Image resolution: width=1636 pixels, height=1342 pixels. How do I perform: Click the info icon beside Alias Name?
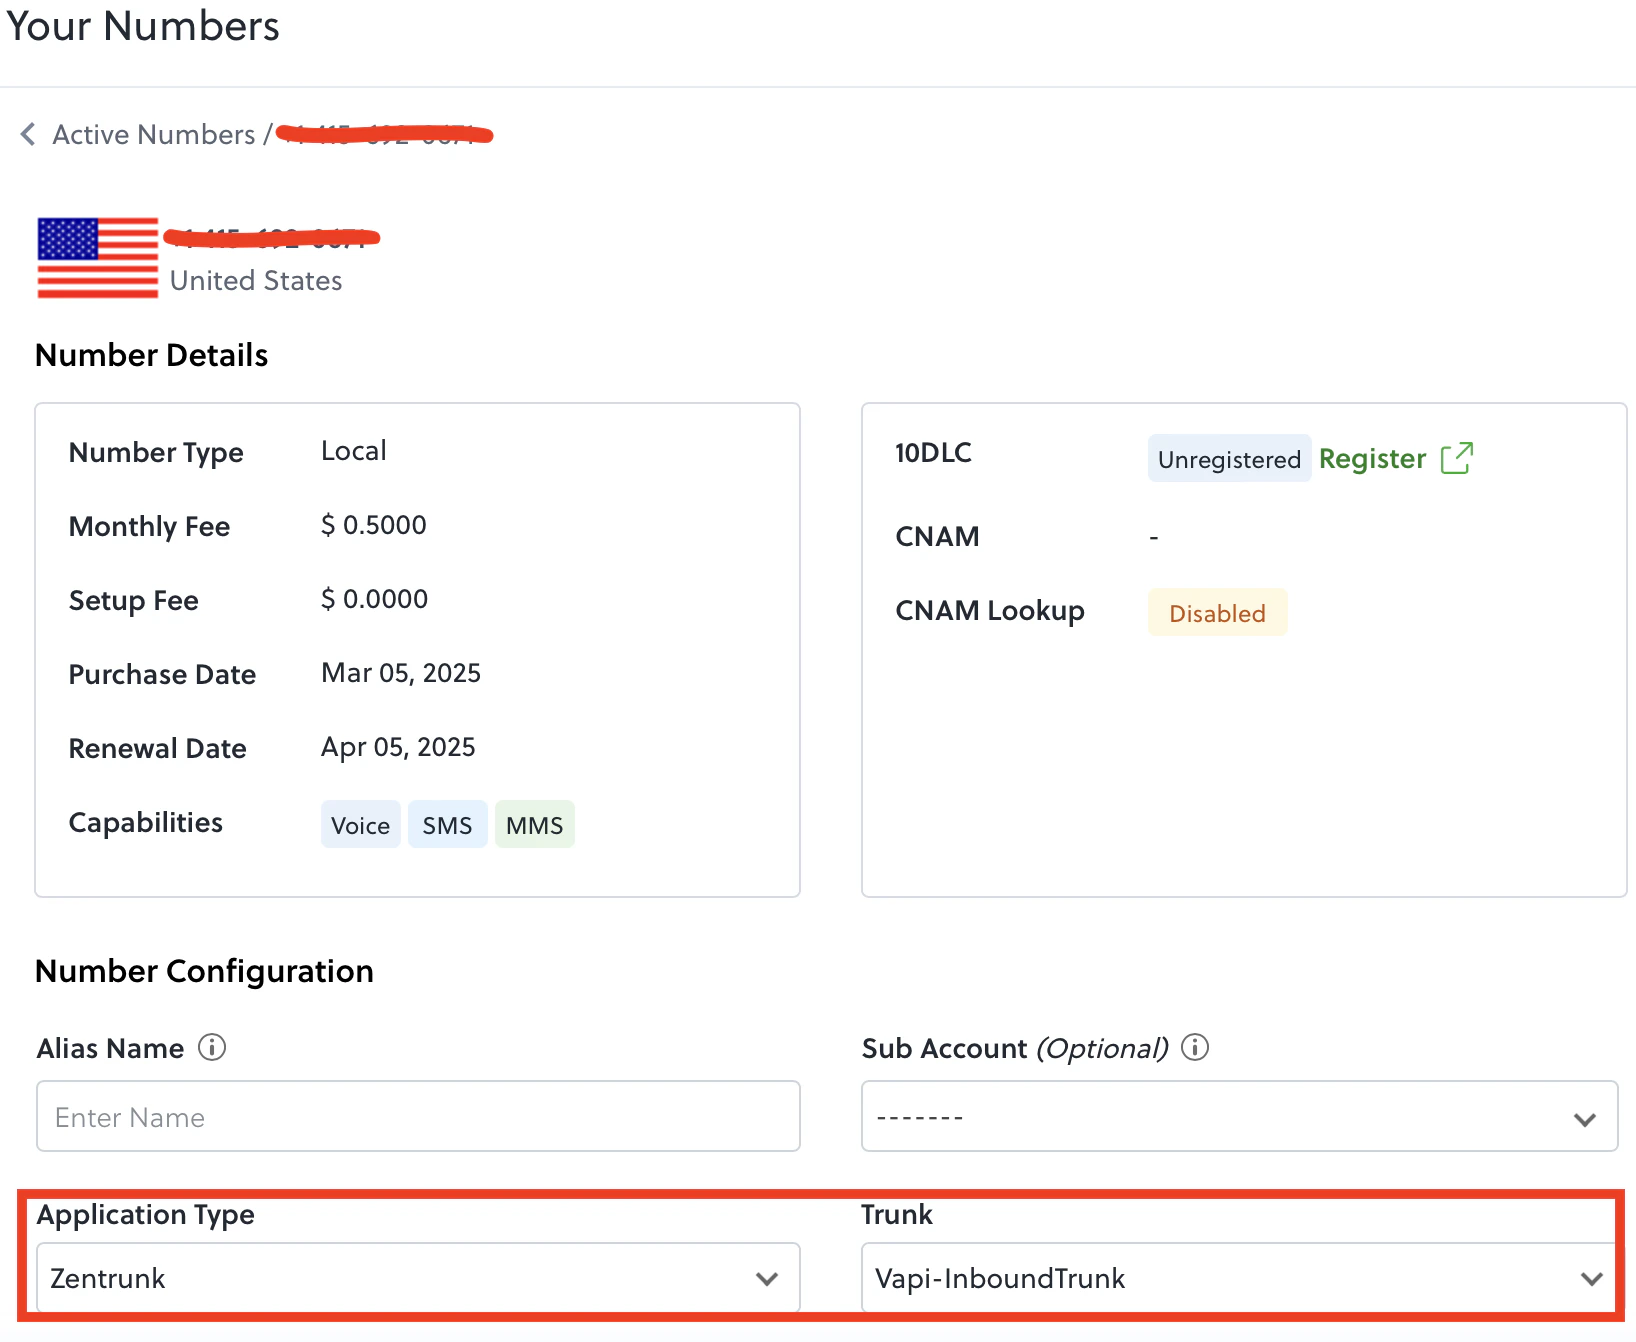[x=212, y=1048]
